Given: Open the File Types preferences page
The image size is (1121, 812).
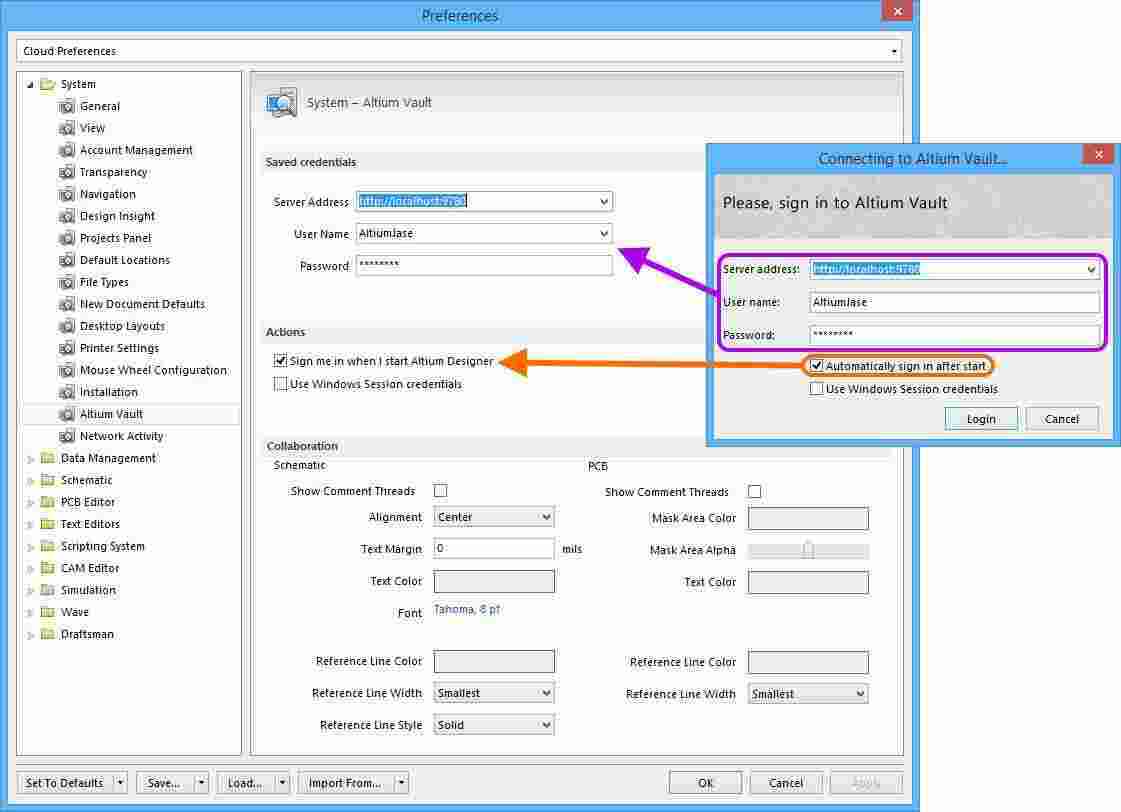Looking at the screenshot, I should (x=104, y=282).
